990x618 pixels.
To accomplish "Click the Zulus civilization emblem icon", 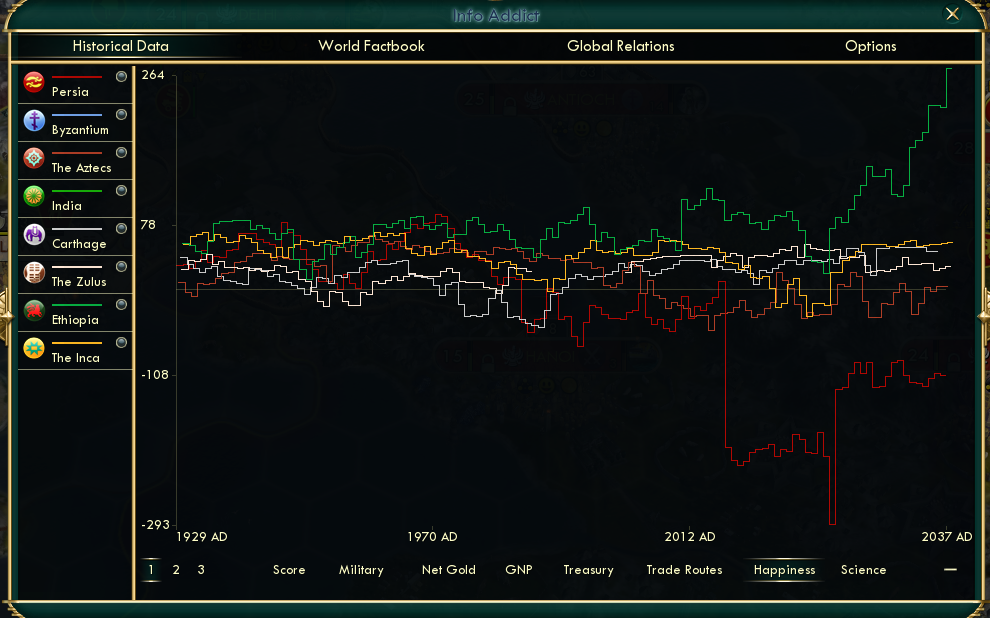I will (x=34, y=273).
